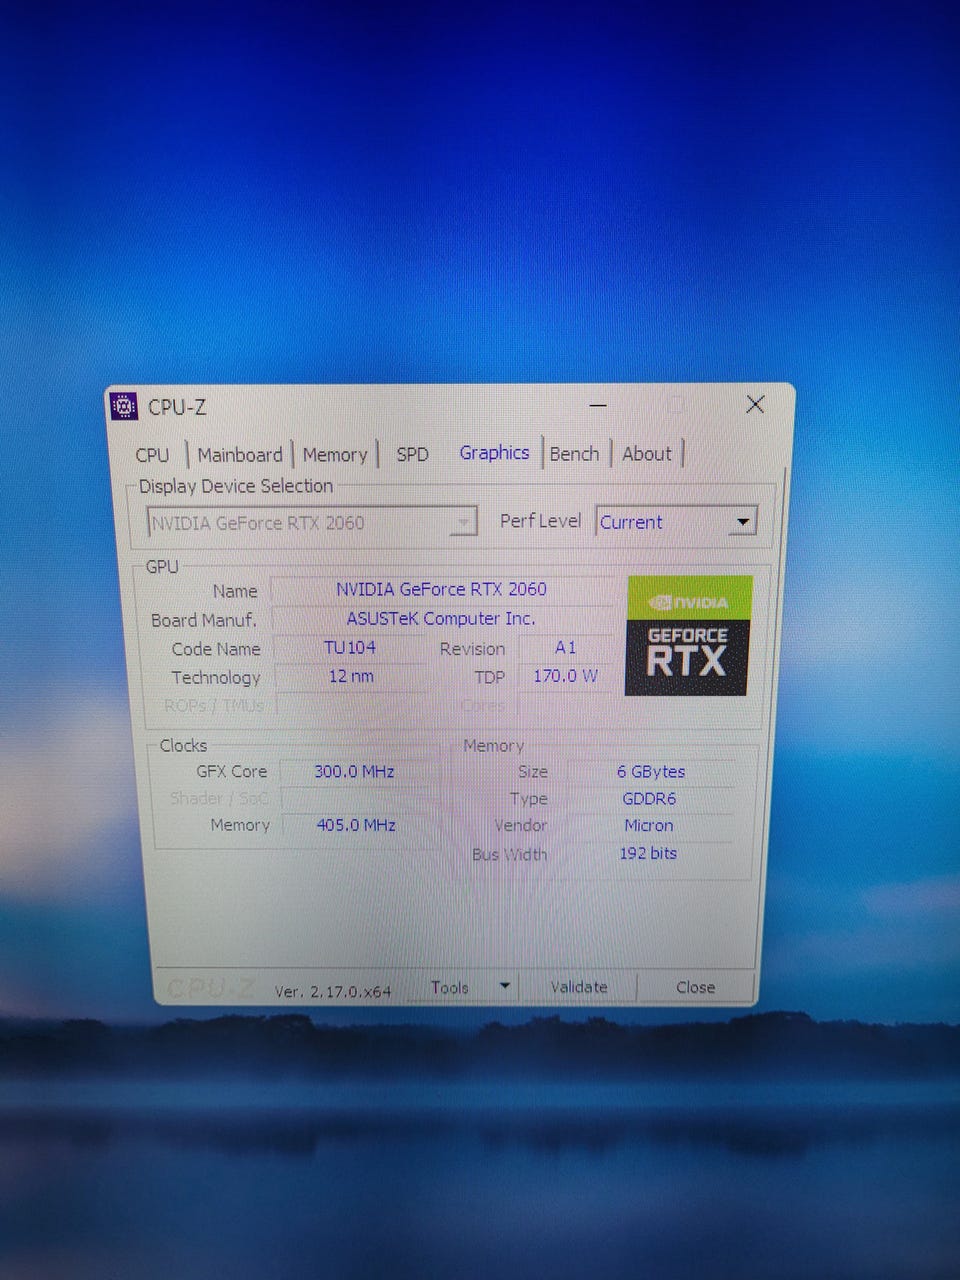Screen dimensions: 960x1280
Task: Open the Memory tab
Action: coord(335,455)
